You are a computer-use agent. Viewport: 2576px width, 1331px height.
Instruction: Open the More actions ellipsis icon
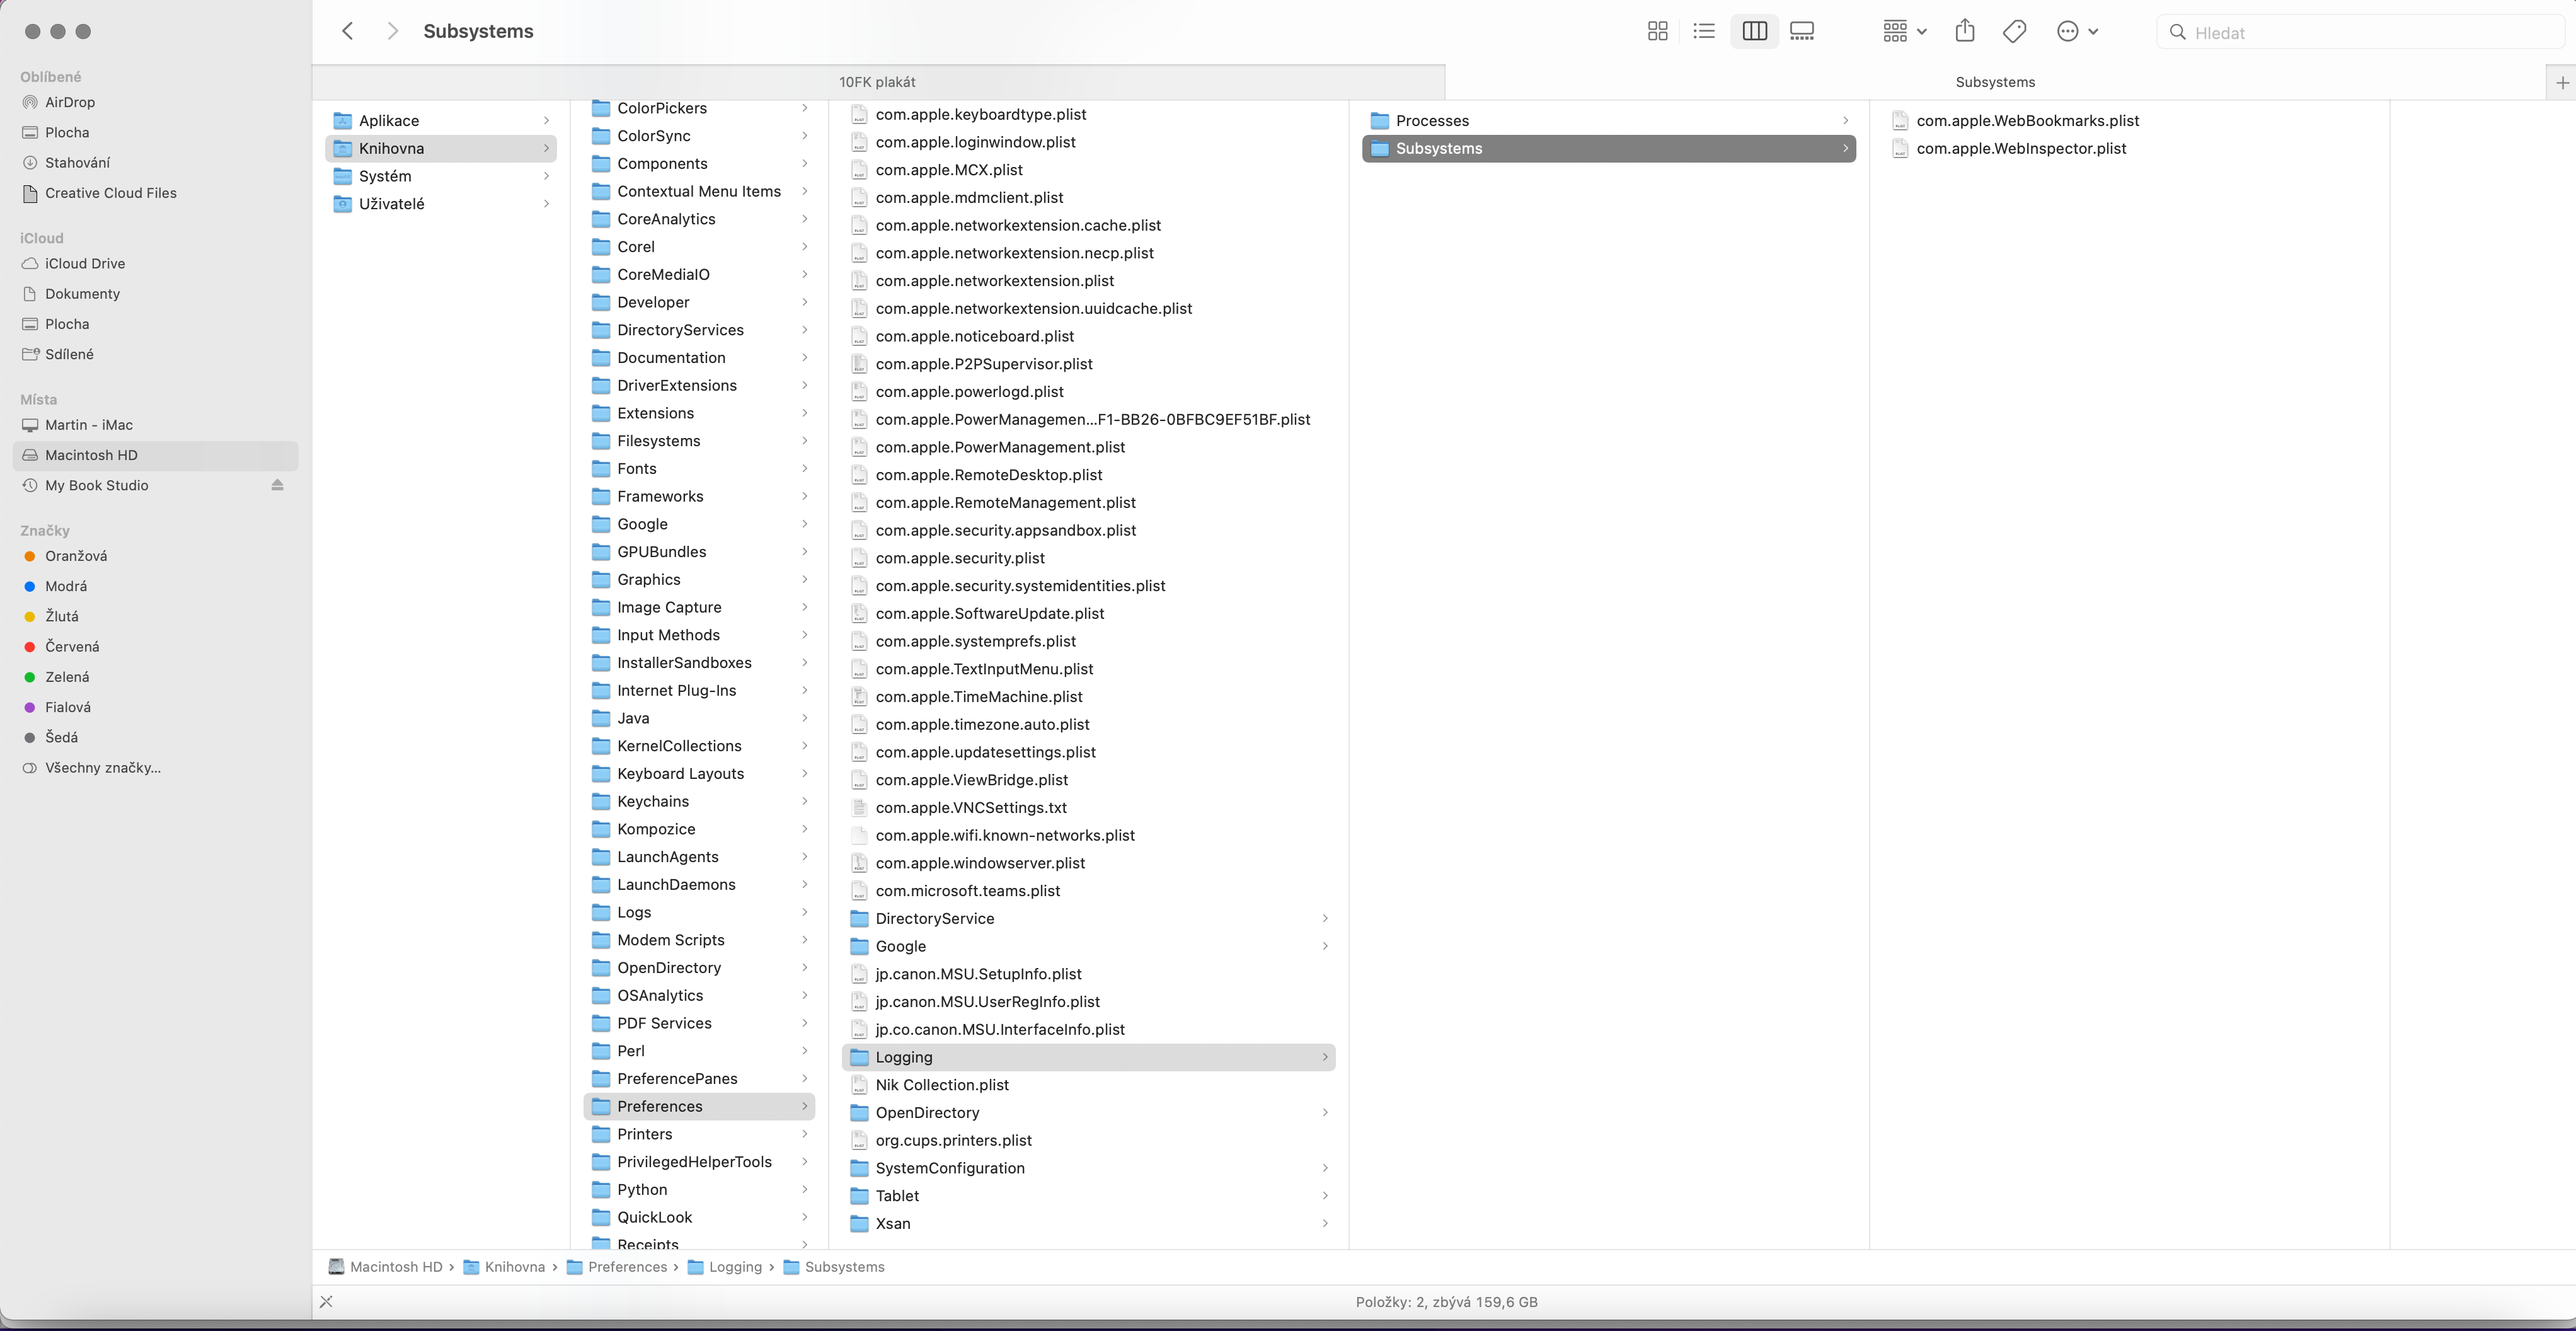click(2069, 31)
